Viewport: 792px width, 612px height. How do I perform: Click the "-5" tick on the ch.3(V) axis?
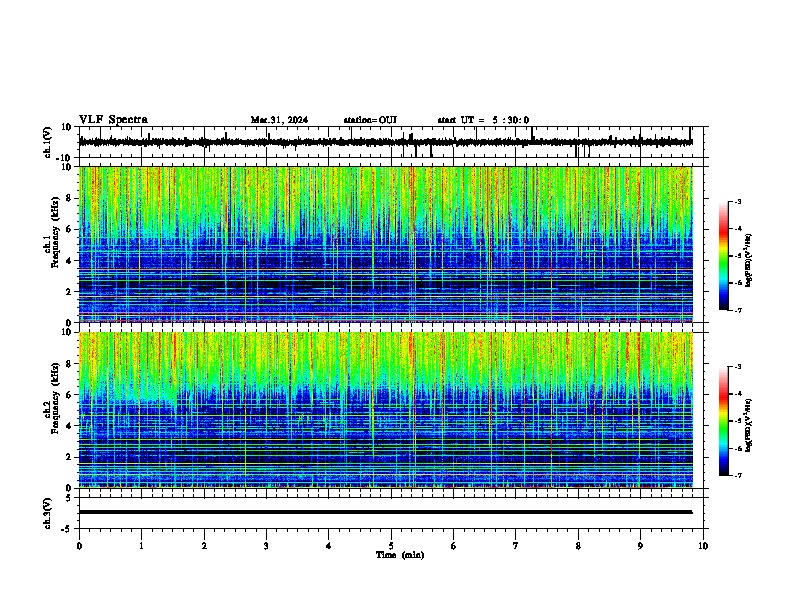(x=67, y=529)
